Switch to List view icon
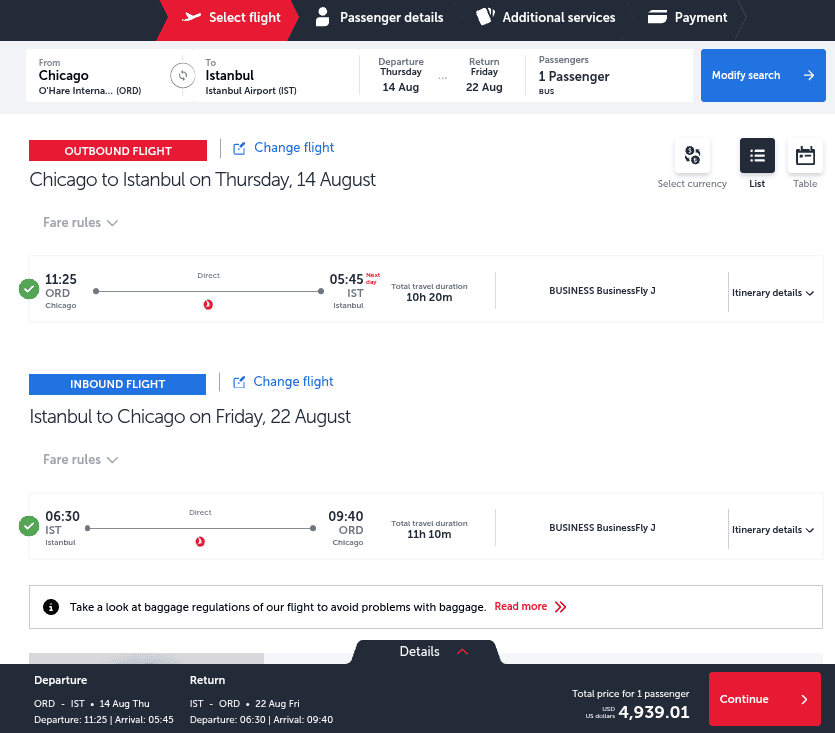The image size is (835, 733). pyautogui.click(x=757, y=156)
